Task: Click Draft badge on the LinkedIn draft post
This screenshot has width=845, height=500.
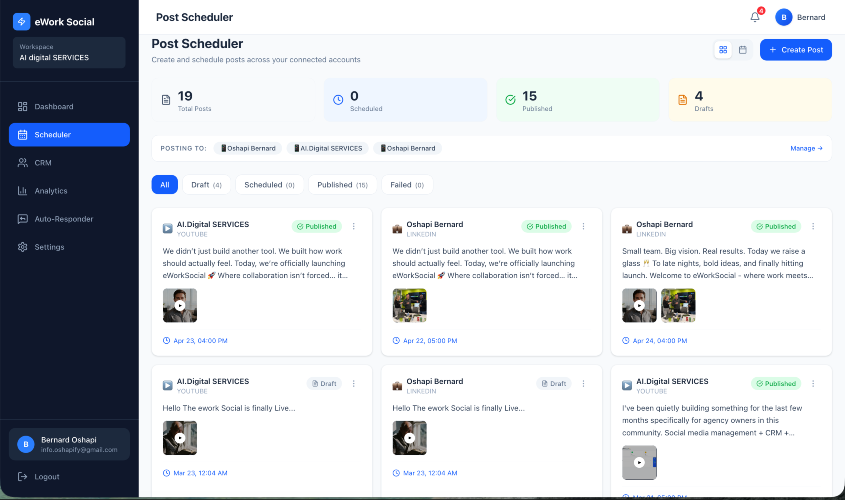Action: pyautogui.click(x=554, y=384)
